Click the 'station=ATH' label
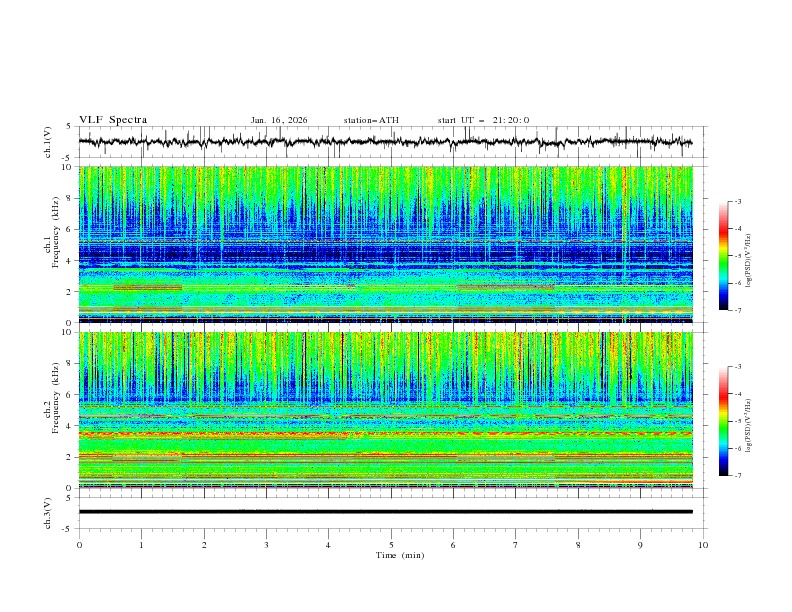The height and width of the screenshot is (612, 792). coord(371,120)
